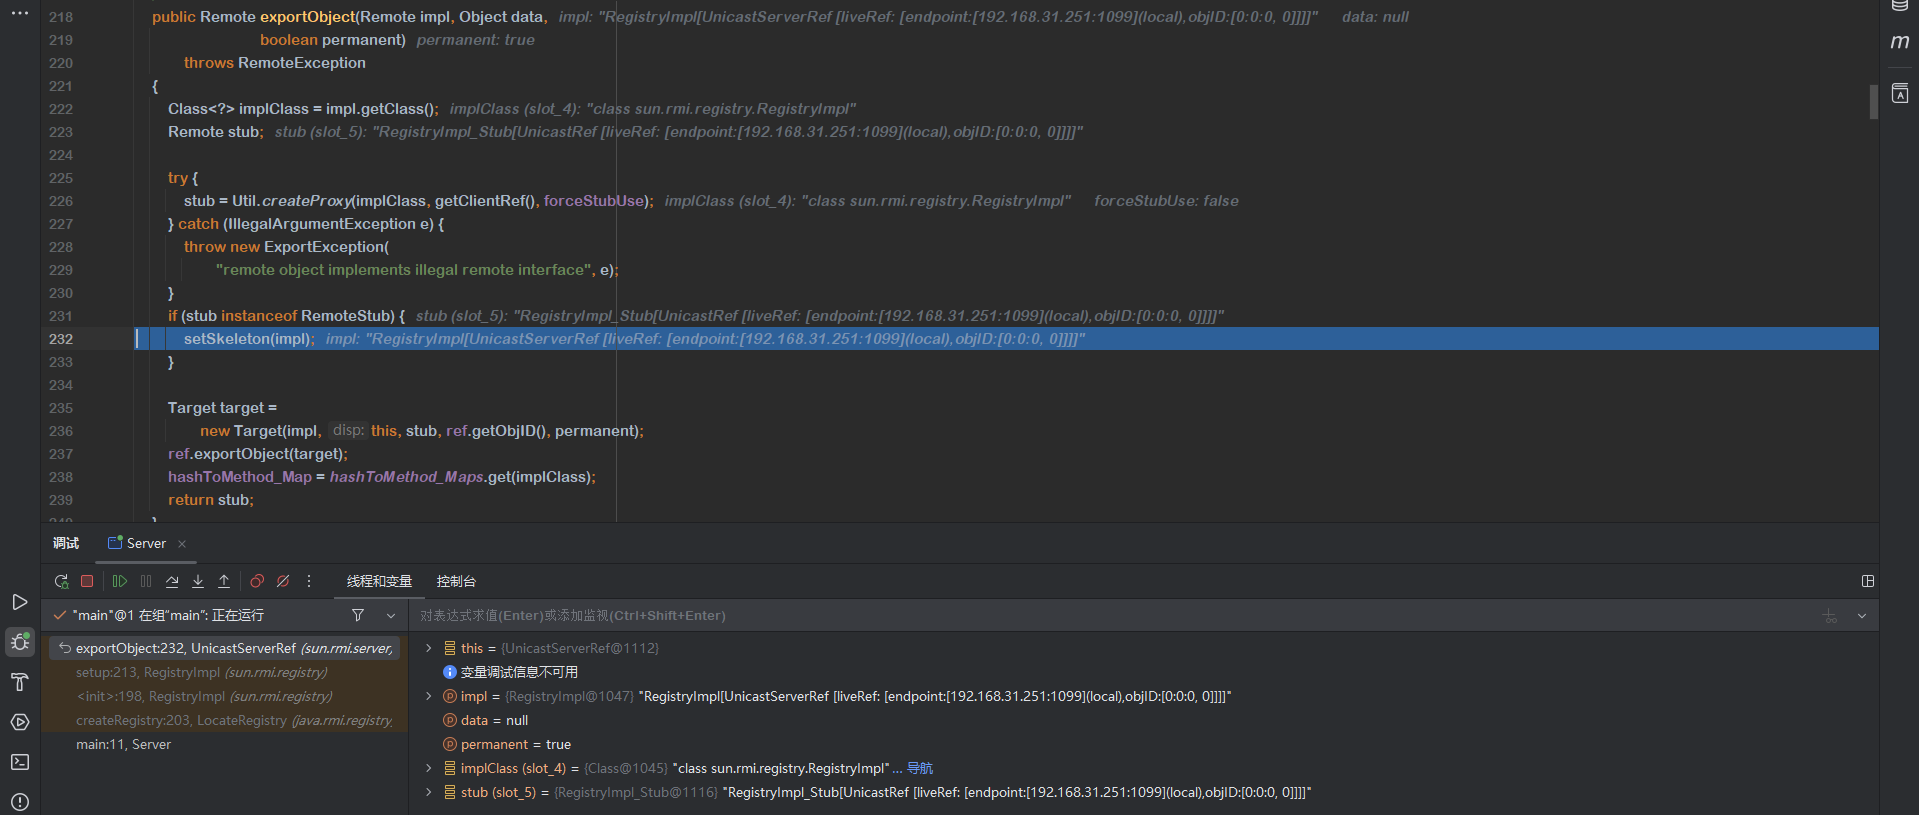Click the Step Out debugger icon

point(224,581)
